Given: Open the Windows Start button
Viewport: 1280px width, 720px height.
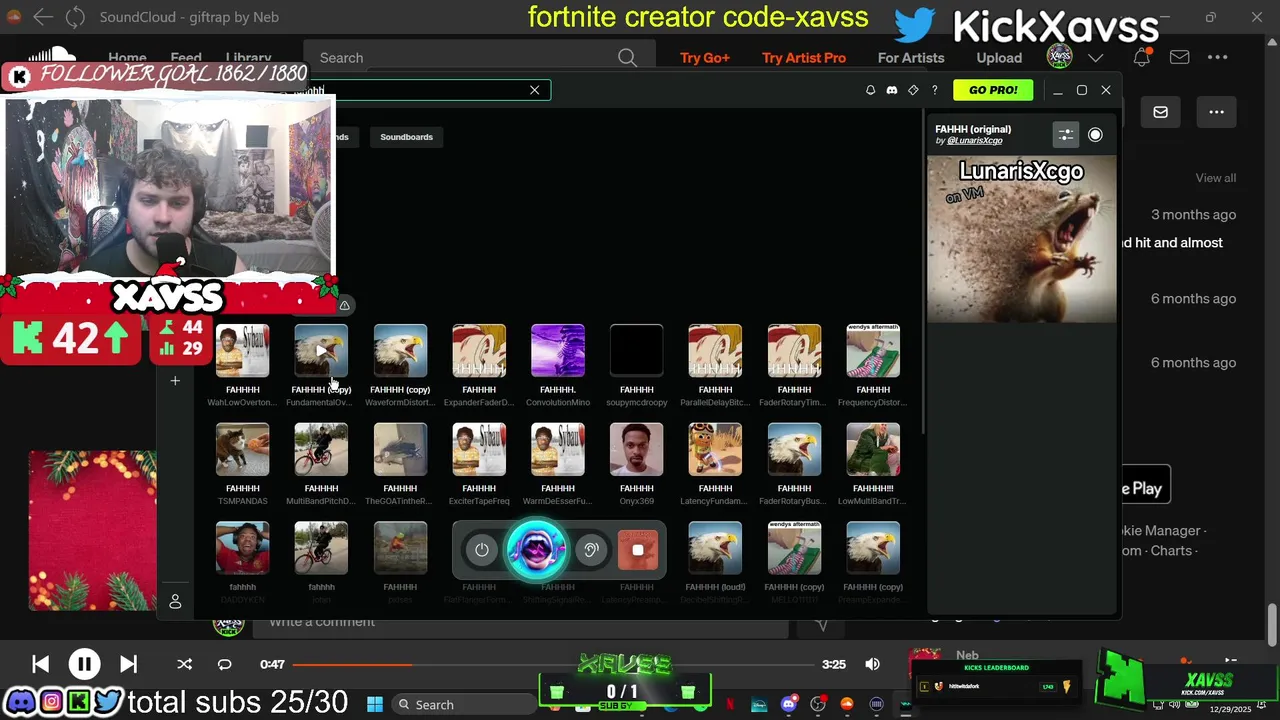Looking at the screenshot, I should (374, 705).
